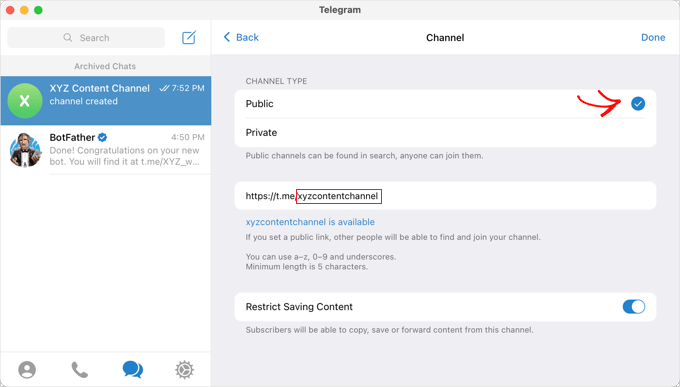Click the 'channel created' message preview
Screen dimensions: 680x387
tap(83, 102)
